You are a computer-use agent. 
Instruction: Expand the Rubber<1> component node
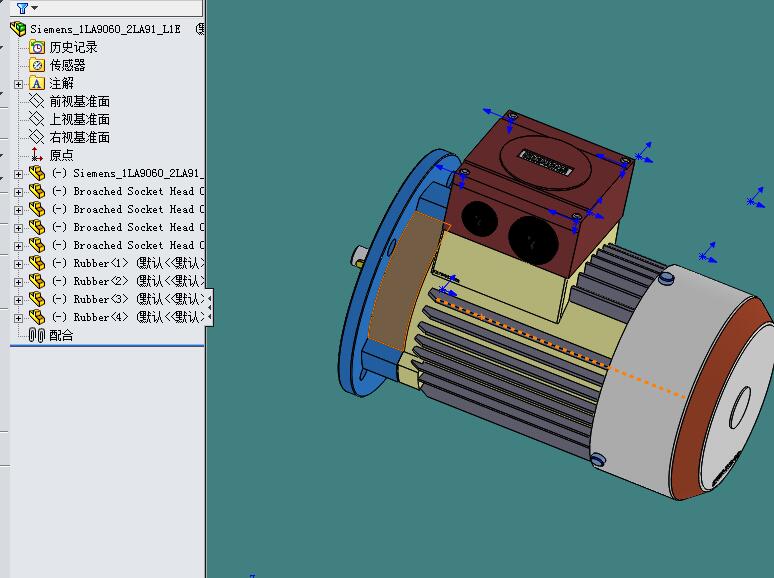coord(18,264)
